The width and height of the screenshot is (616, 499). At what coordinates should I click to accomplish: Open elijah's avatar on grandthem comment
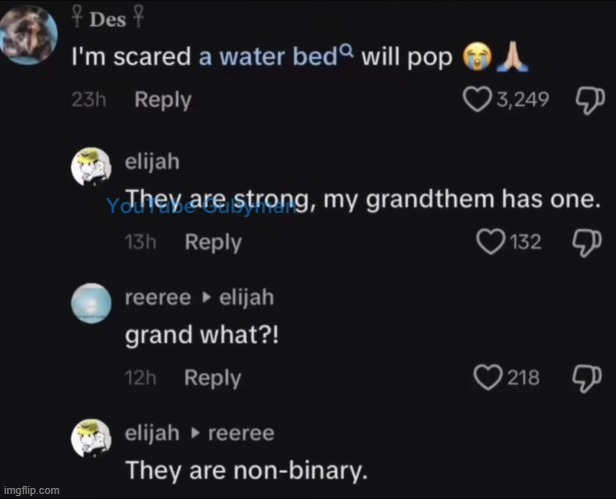[90, 170]
